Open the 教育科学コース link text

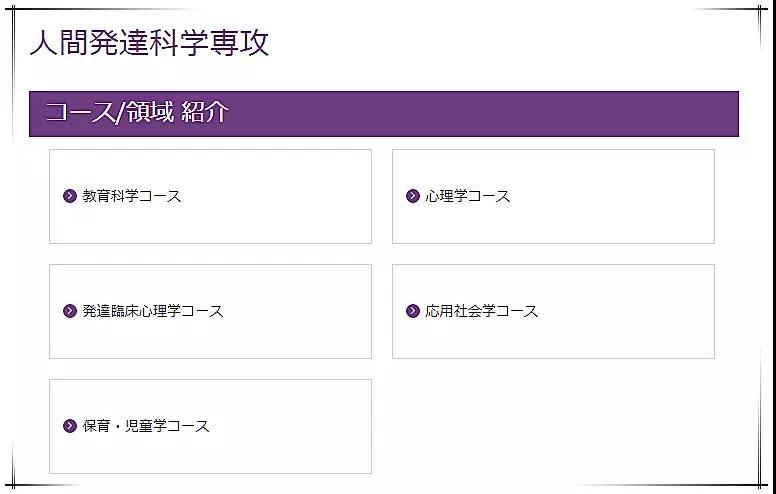pyautogui.click(x=132, y=196)
